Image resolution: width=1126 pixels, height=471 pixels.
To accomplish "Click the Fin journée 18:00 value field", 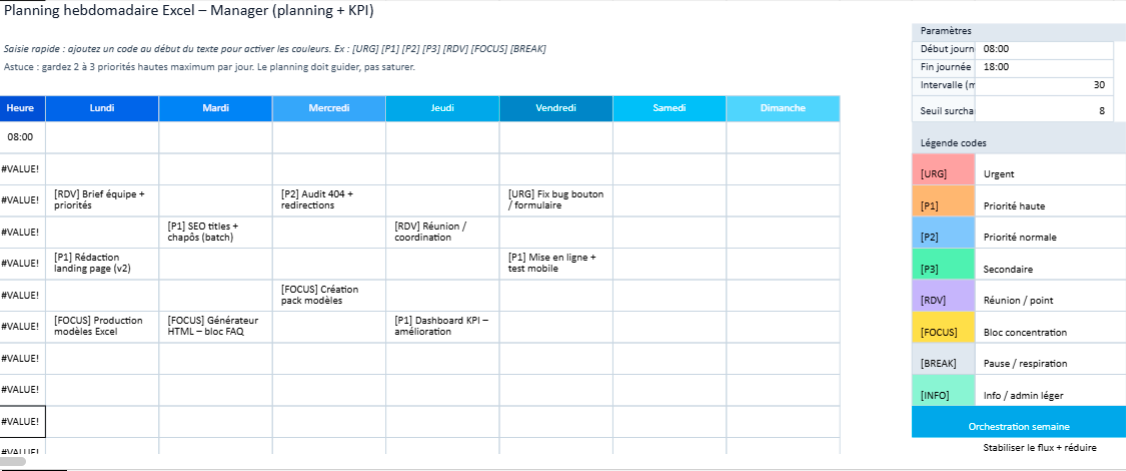I will click(1045, 67).
